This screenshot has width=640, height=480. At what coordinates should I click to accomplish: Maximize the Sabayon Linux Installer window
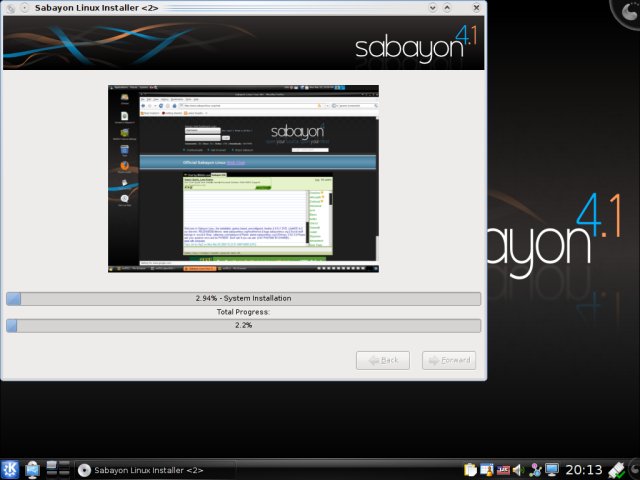(447, 8)
